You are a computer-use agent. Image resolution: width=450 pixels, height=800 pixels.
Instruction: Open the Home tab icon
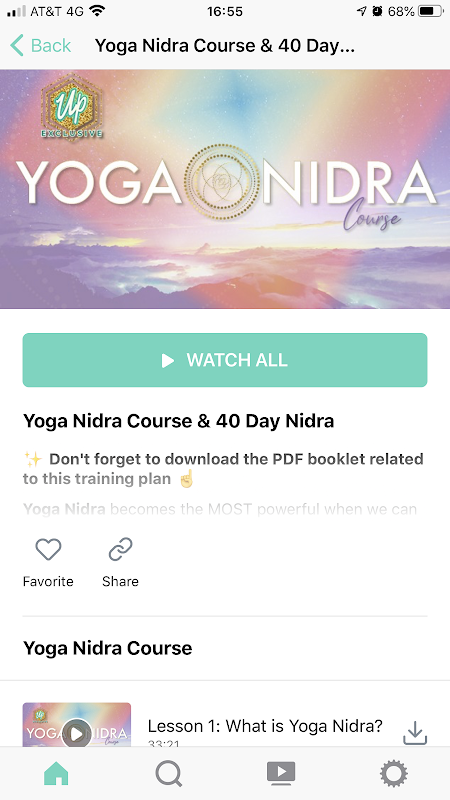(56, 774)
